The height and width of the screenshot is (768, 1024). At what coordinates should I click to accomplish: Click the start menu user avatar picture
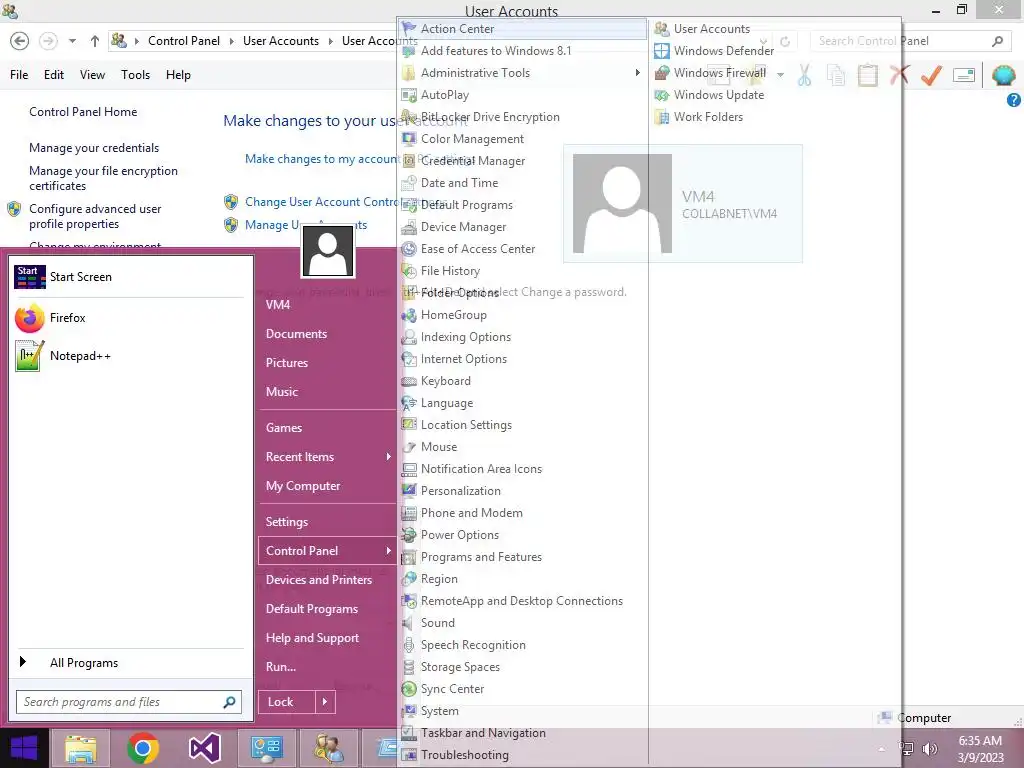(x=328, y=251)
